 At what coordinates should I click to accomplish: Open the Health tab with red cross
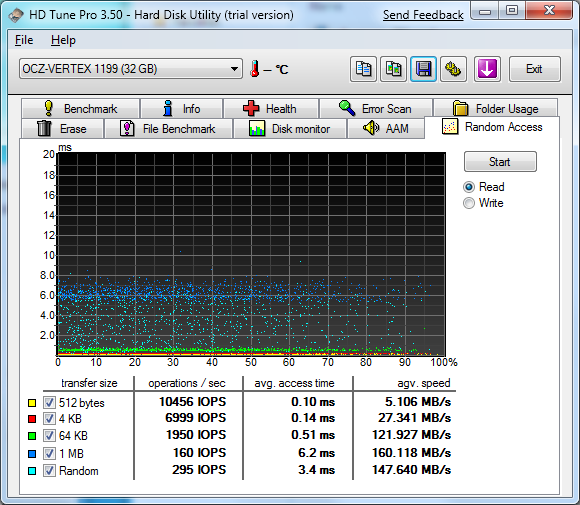(271, 109)
